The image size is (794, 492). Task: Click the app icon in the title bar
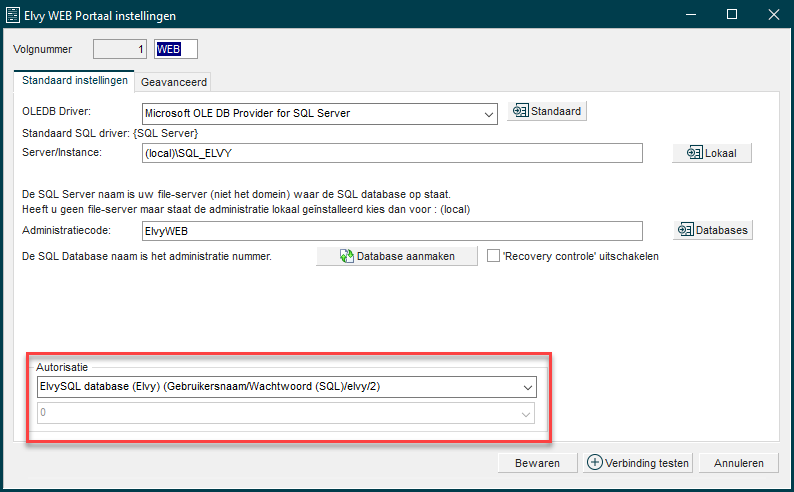tap(13, 15)
